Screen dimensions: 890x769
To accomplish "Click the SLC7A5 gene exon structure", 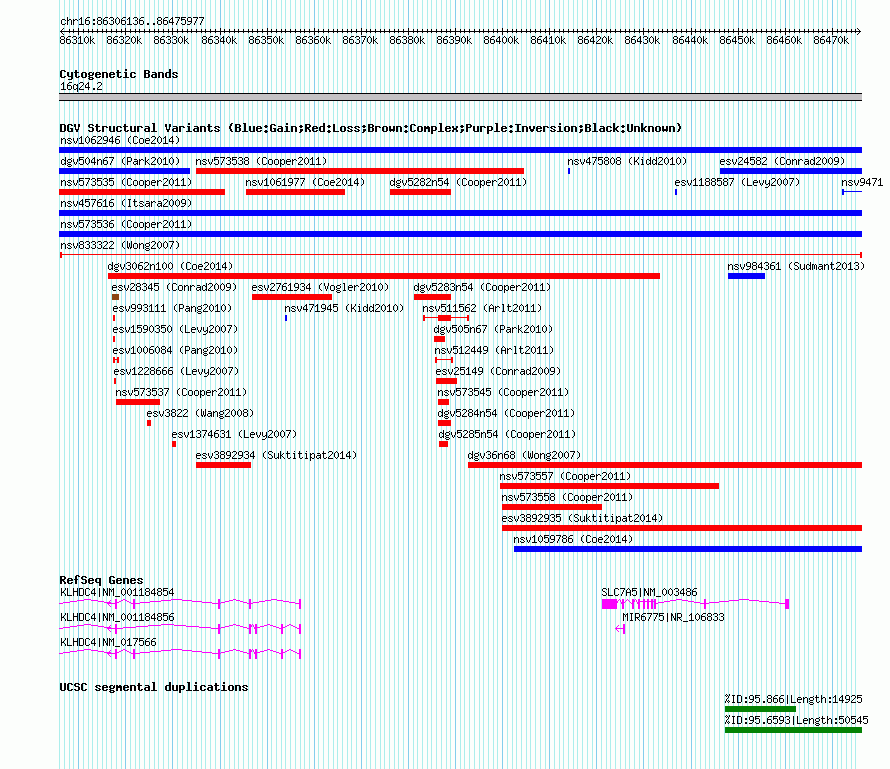I will click(x=695, y=604).
